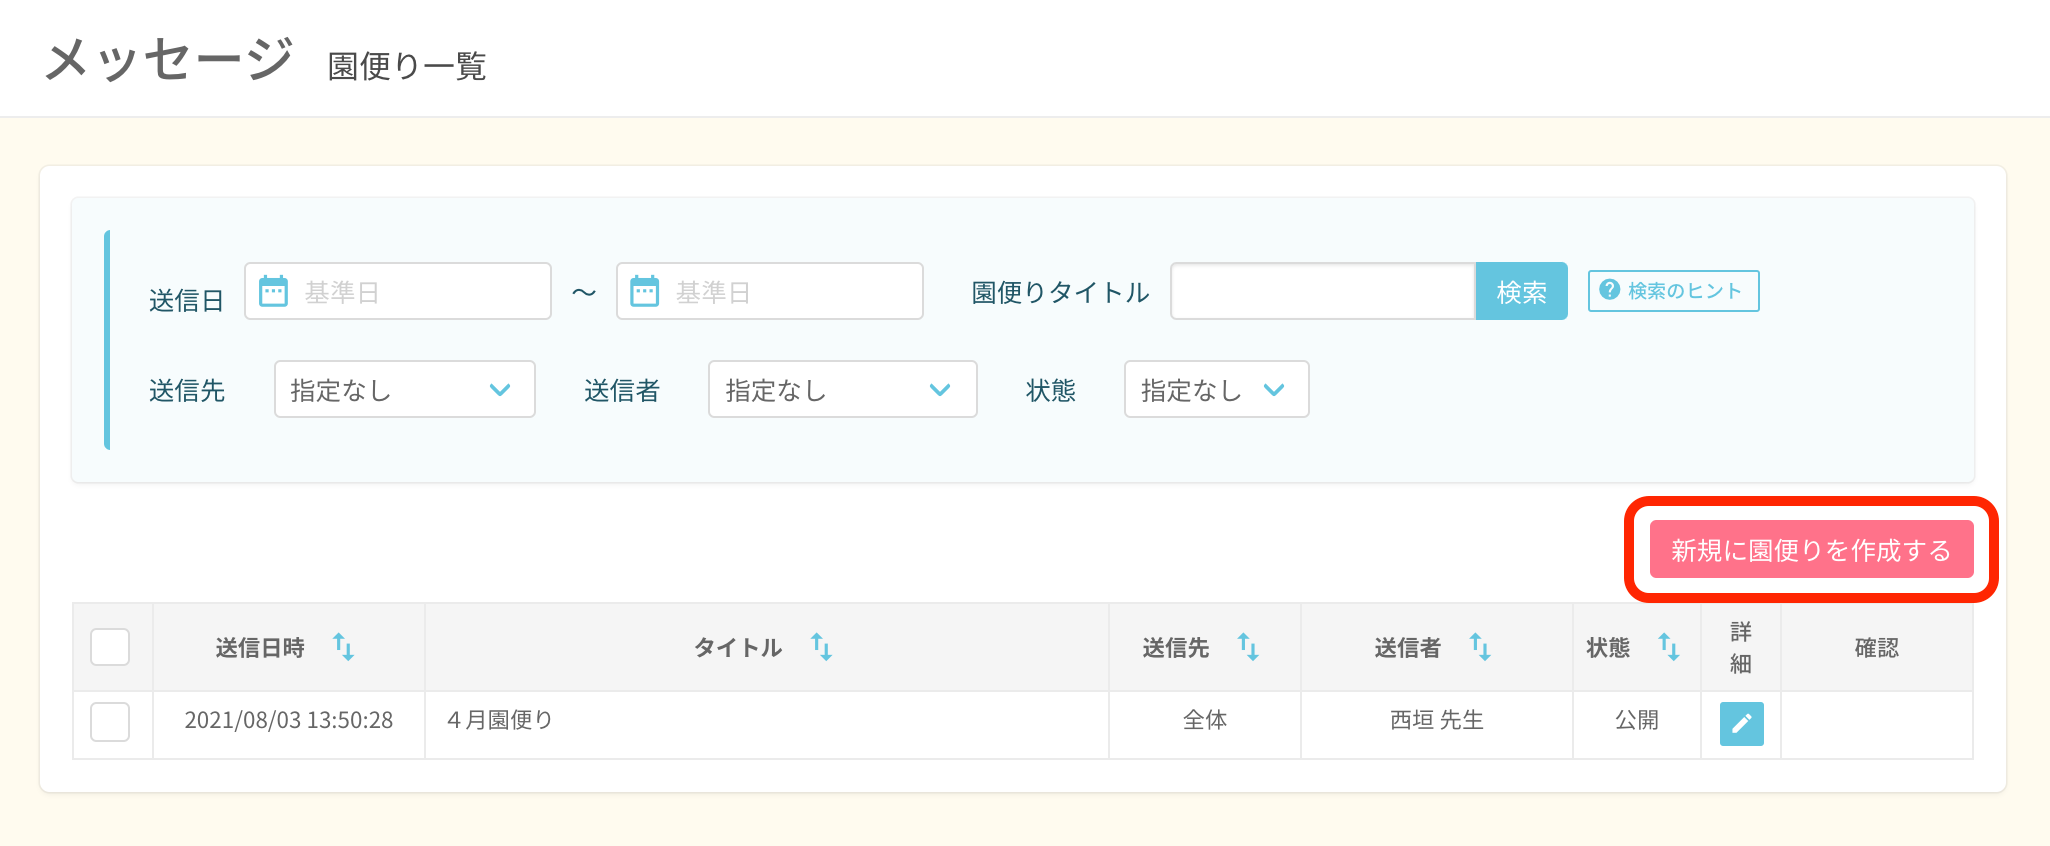Focus the start 基準日 date field

pyautogui.click(x=398, y=291)
